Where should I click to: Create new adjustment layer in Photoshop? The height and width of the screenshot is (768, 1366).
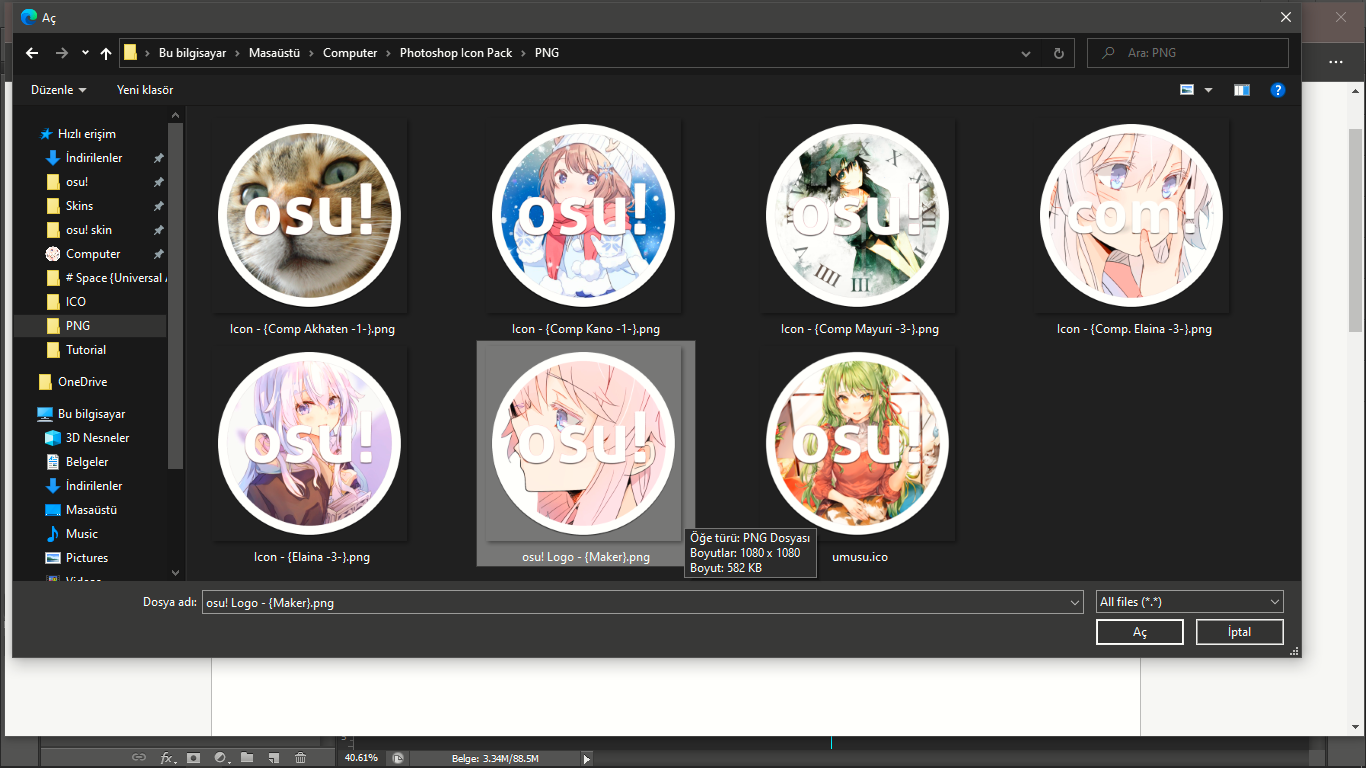[221, 758]
